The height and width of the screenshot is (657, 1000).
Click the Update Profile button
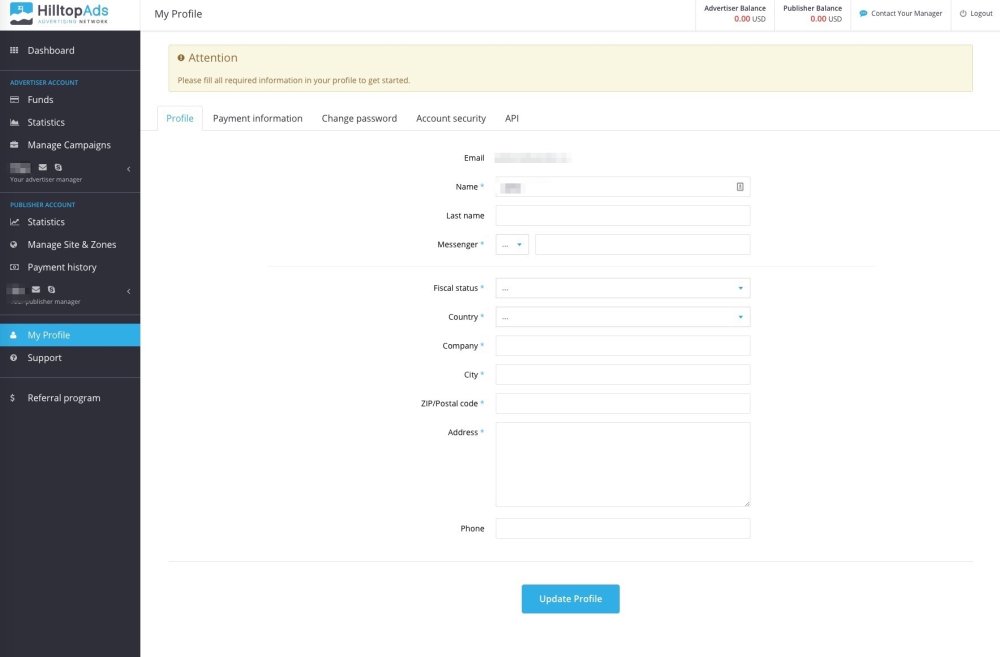[x=570, y=599]
